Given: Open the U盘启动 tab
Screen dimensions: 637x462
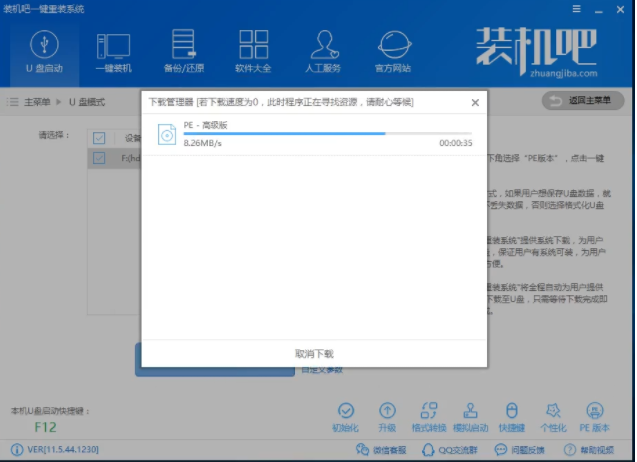Looking at the screenshot, I should [41, 51].
